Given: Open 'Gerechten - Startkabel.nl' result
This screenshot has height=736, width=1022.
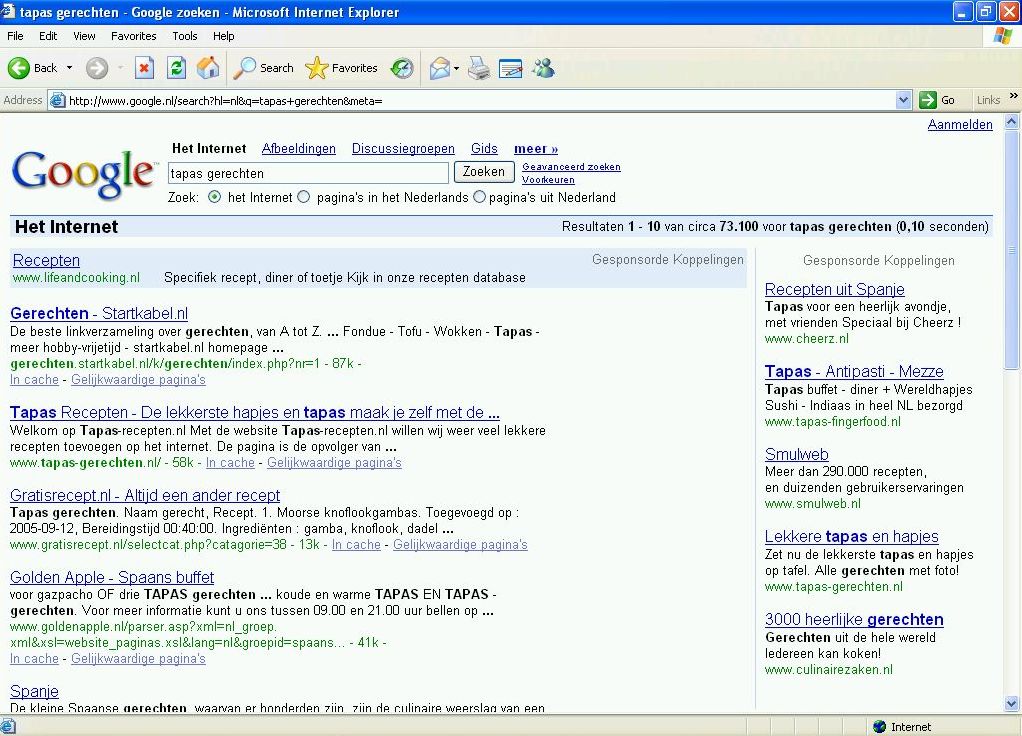Looking at the screenshot, I should click(99, 314).
